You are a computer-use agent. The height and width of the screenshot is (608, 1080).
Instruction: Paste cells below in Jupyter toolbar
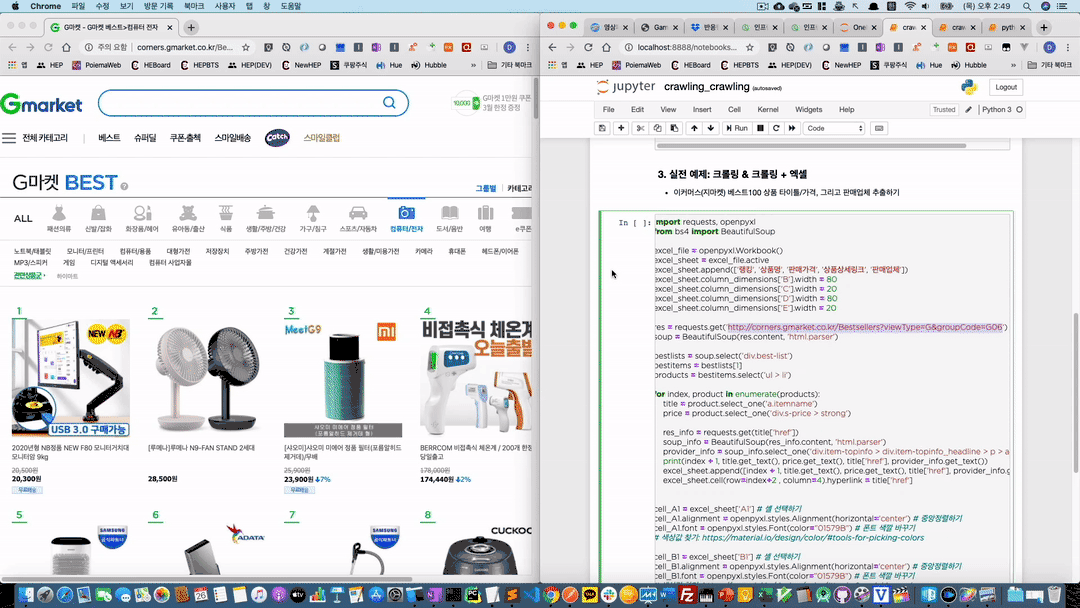[674, 128]
